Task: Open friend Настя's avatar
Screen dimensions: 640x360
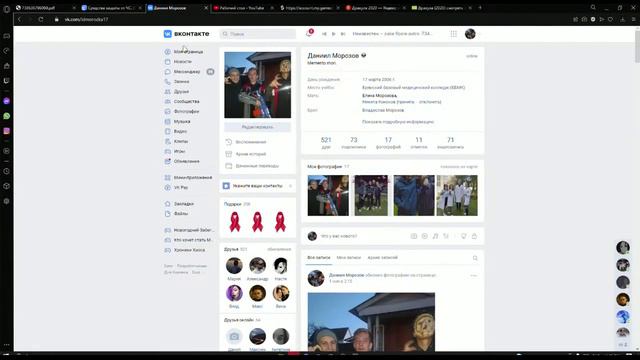Action: coord(281,266)
